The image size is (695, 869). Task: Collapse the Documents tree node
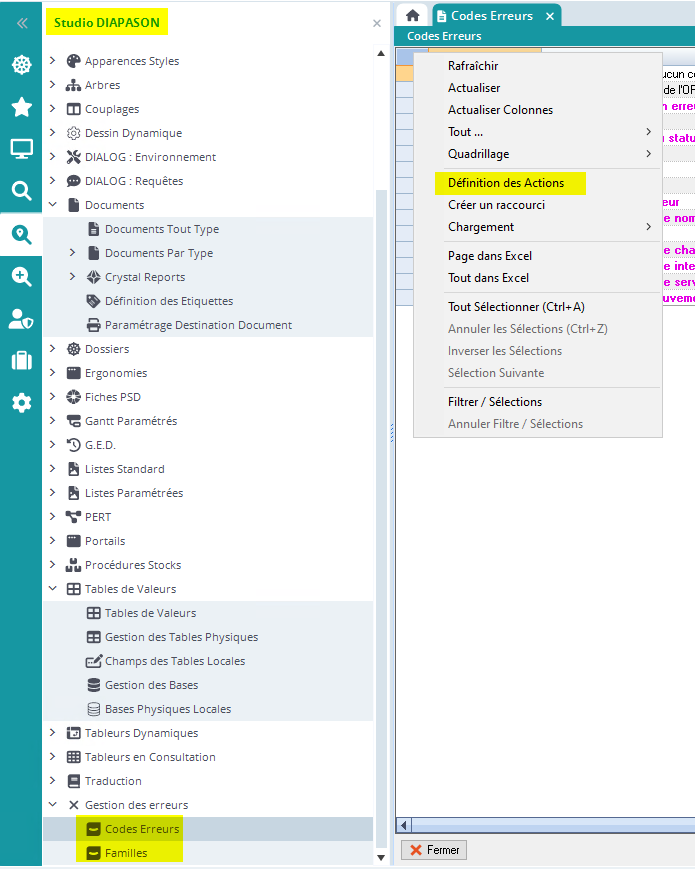pyautogui.click(x=53, y=205)
